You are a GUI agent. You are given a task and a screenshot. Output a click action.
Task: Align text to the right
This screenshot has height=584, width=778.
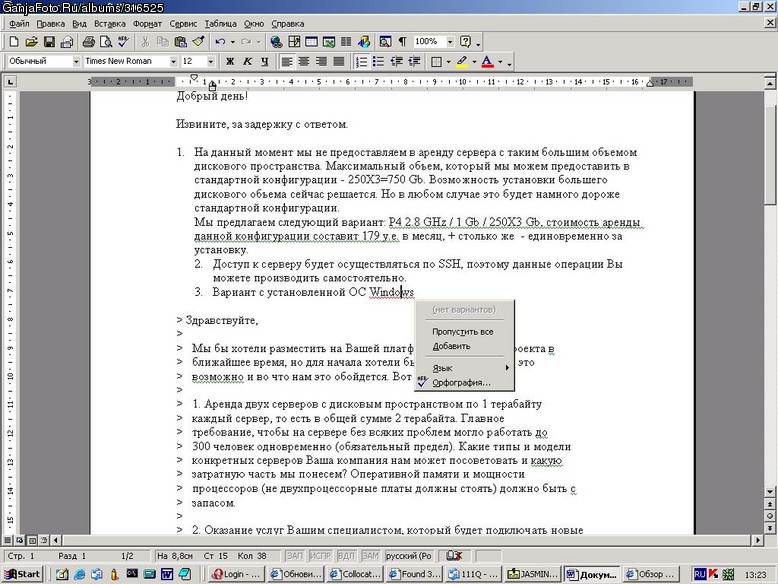pos(321,62)
